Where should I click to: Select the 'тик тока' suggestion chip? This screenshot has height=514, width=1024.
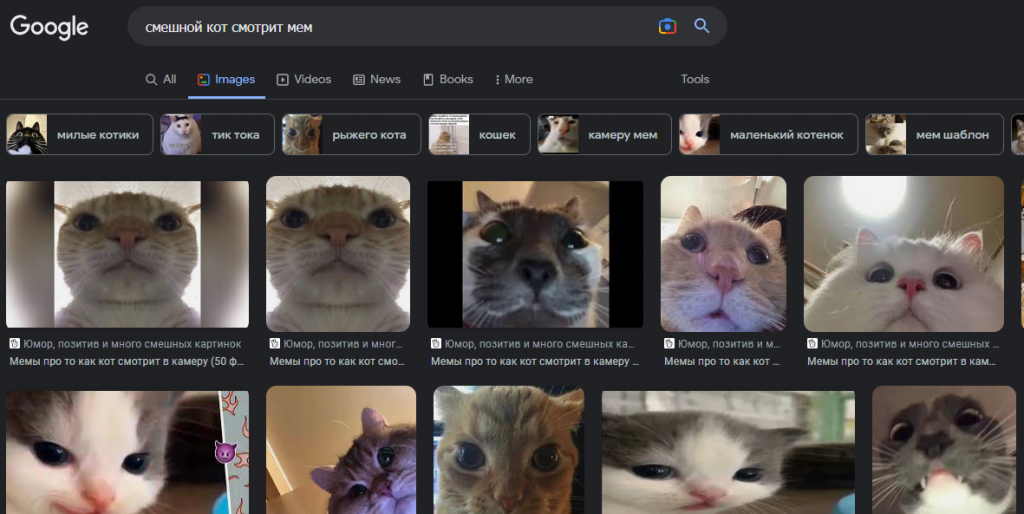pyautogui.click(x=216, y=135)
